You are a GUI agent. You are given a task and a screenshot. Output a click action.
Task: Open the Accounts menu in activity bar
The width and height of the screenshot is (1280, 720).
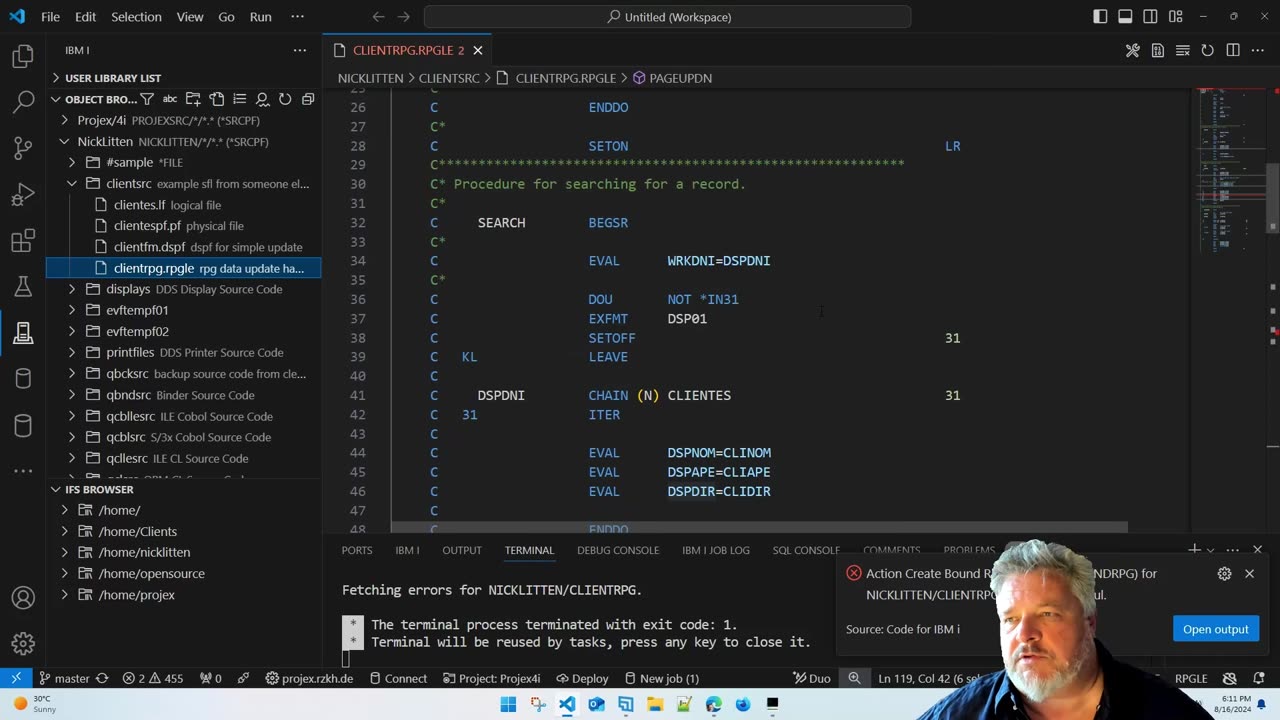[23, 598]
